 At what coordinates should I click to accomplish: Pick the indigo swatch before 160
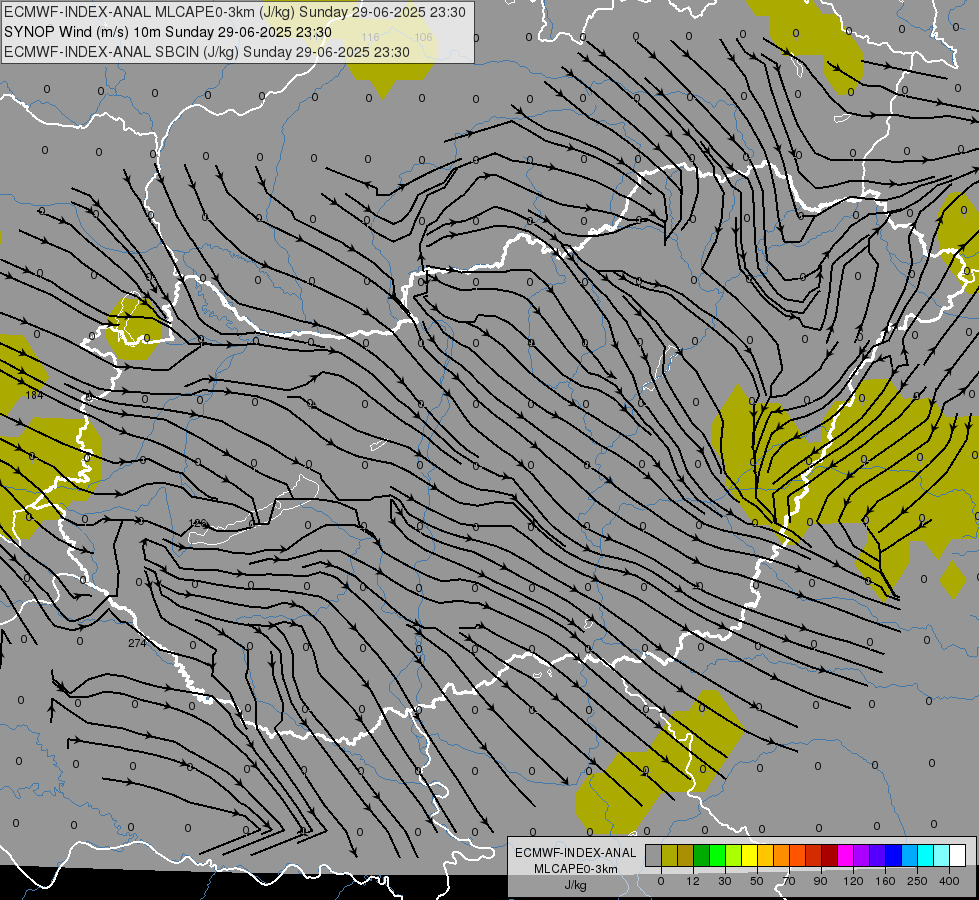(878, 855)
